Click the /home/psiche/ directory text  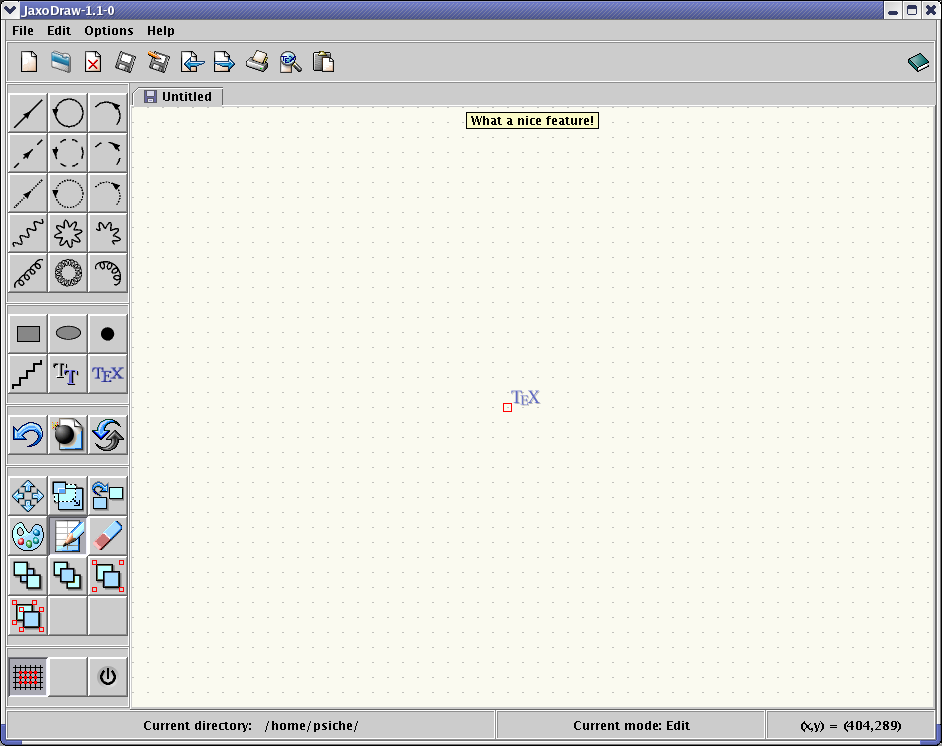312,726
